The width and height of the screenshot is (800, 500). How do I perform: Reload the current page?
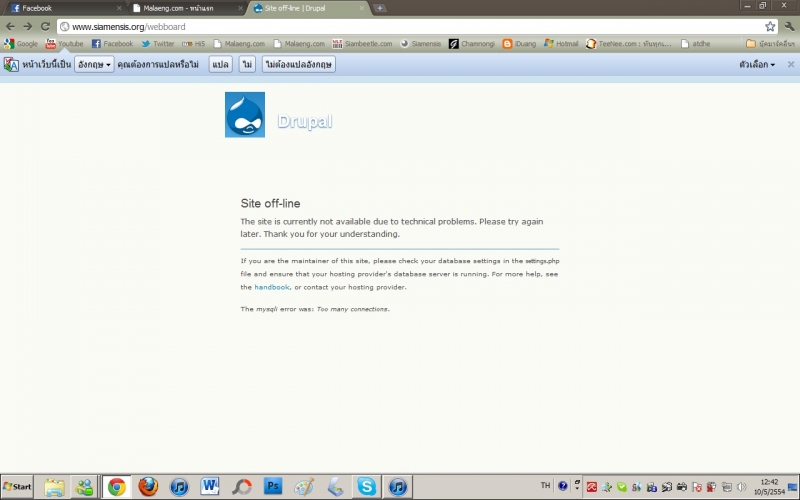coord(45,27)
